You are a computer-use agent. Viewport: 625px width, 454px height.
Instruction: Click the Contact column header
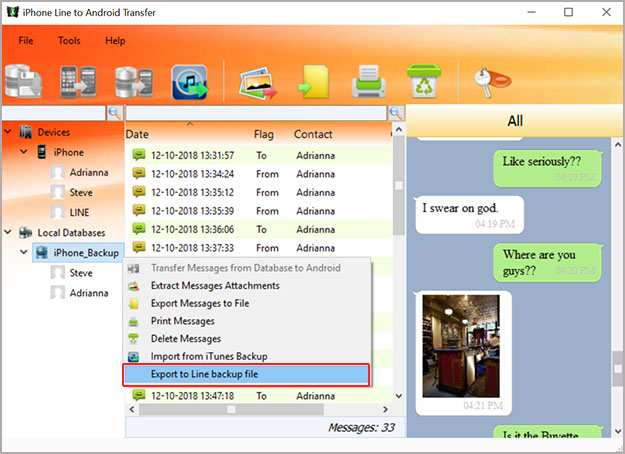[x=313, y=134]
